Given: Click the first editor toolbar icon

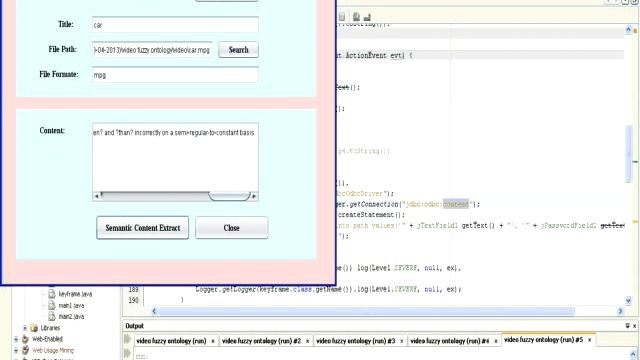Looking at the screenshot, I should 342,17.
